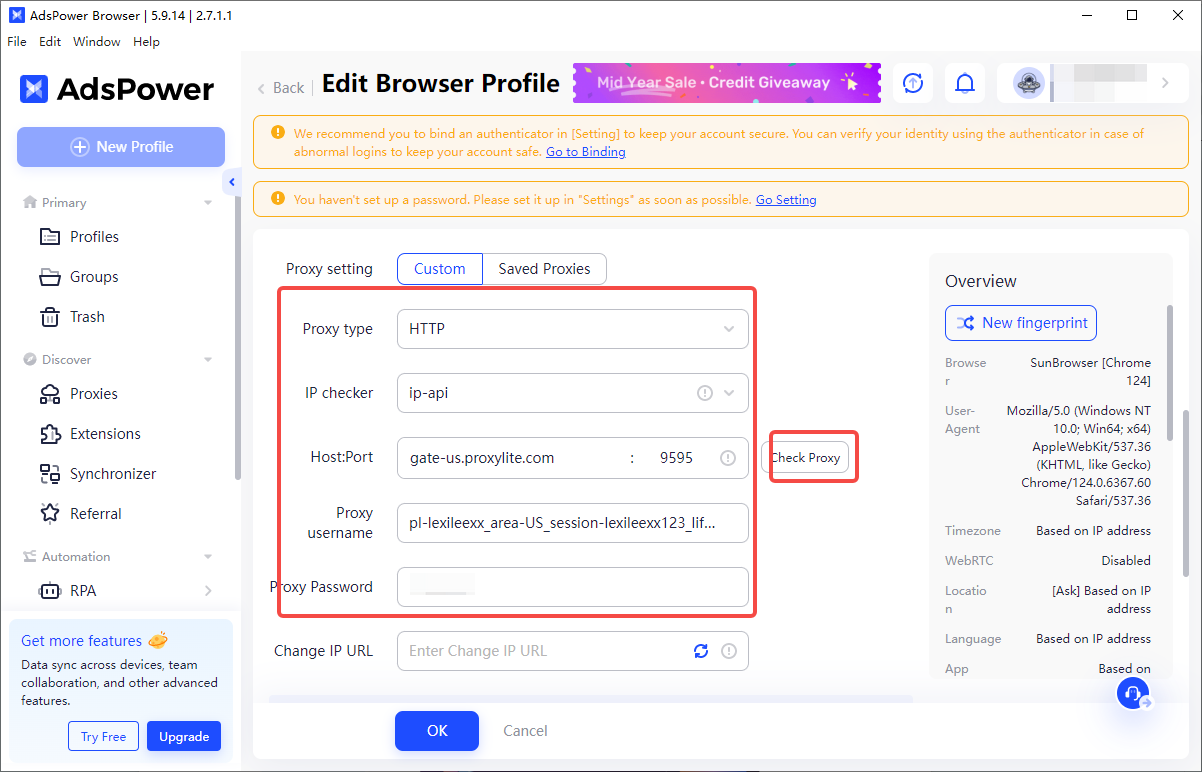Switch to the Saved Proxies tab
Screen dimensions: 1202x772
[545, 269]
